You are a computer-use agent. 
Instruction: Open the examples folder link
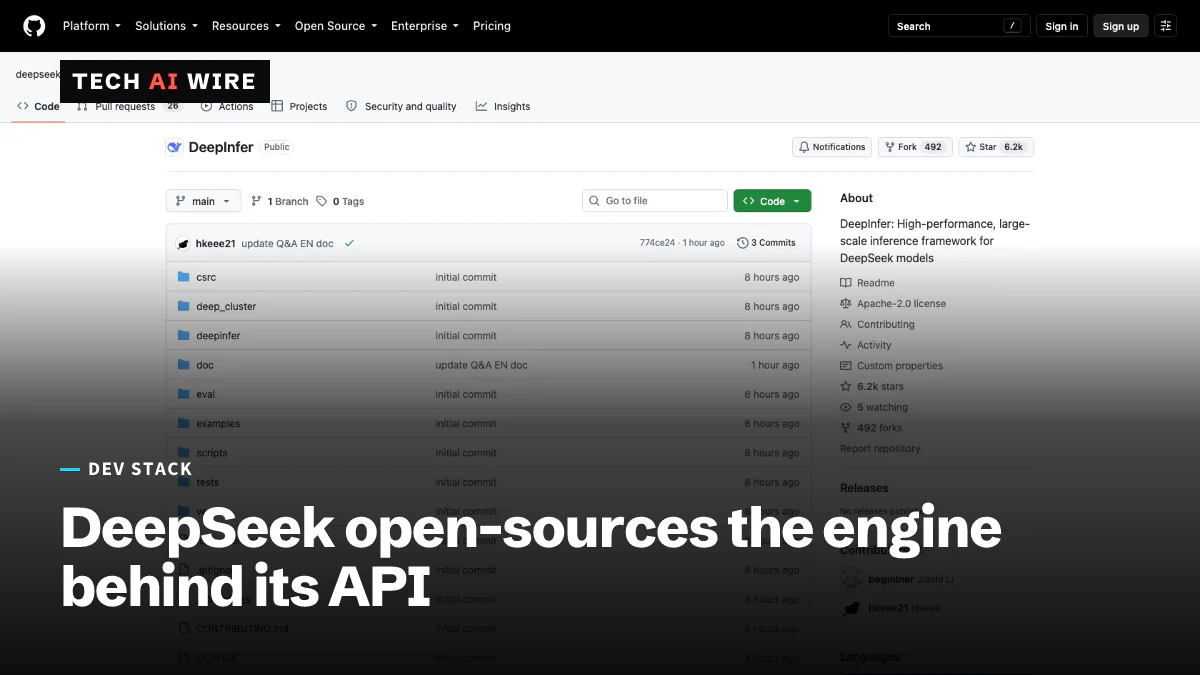218,424
